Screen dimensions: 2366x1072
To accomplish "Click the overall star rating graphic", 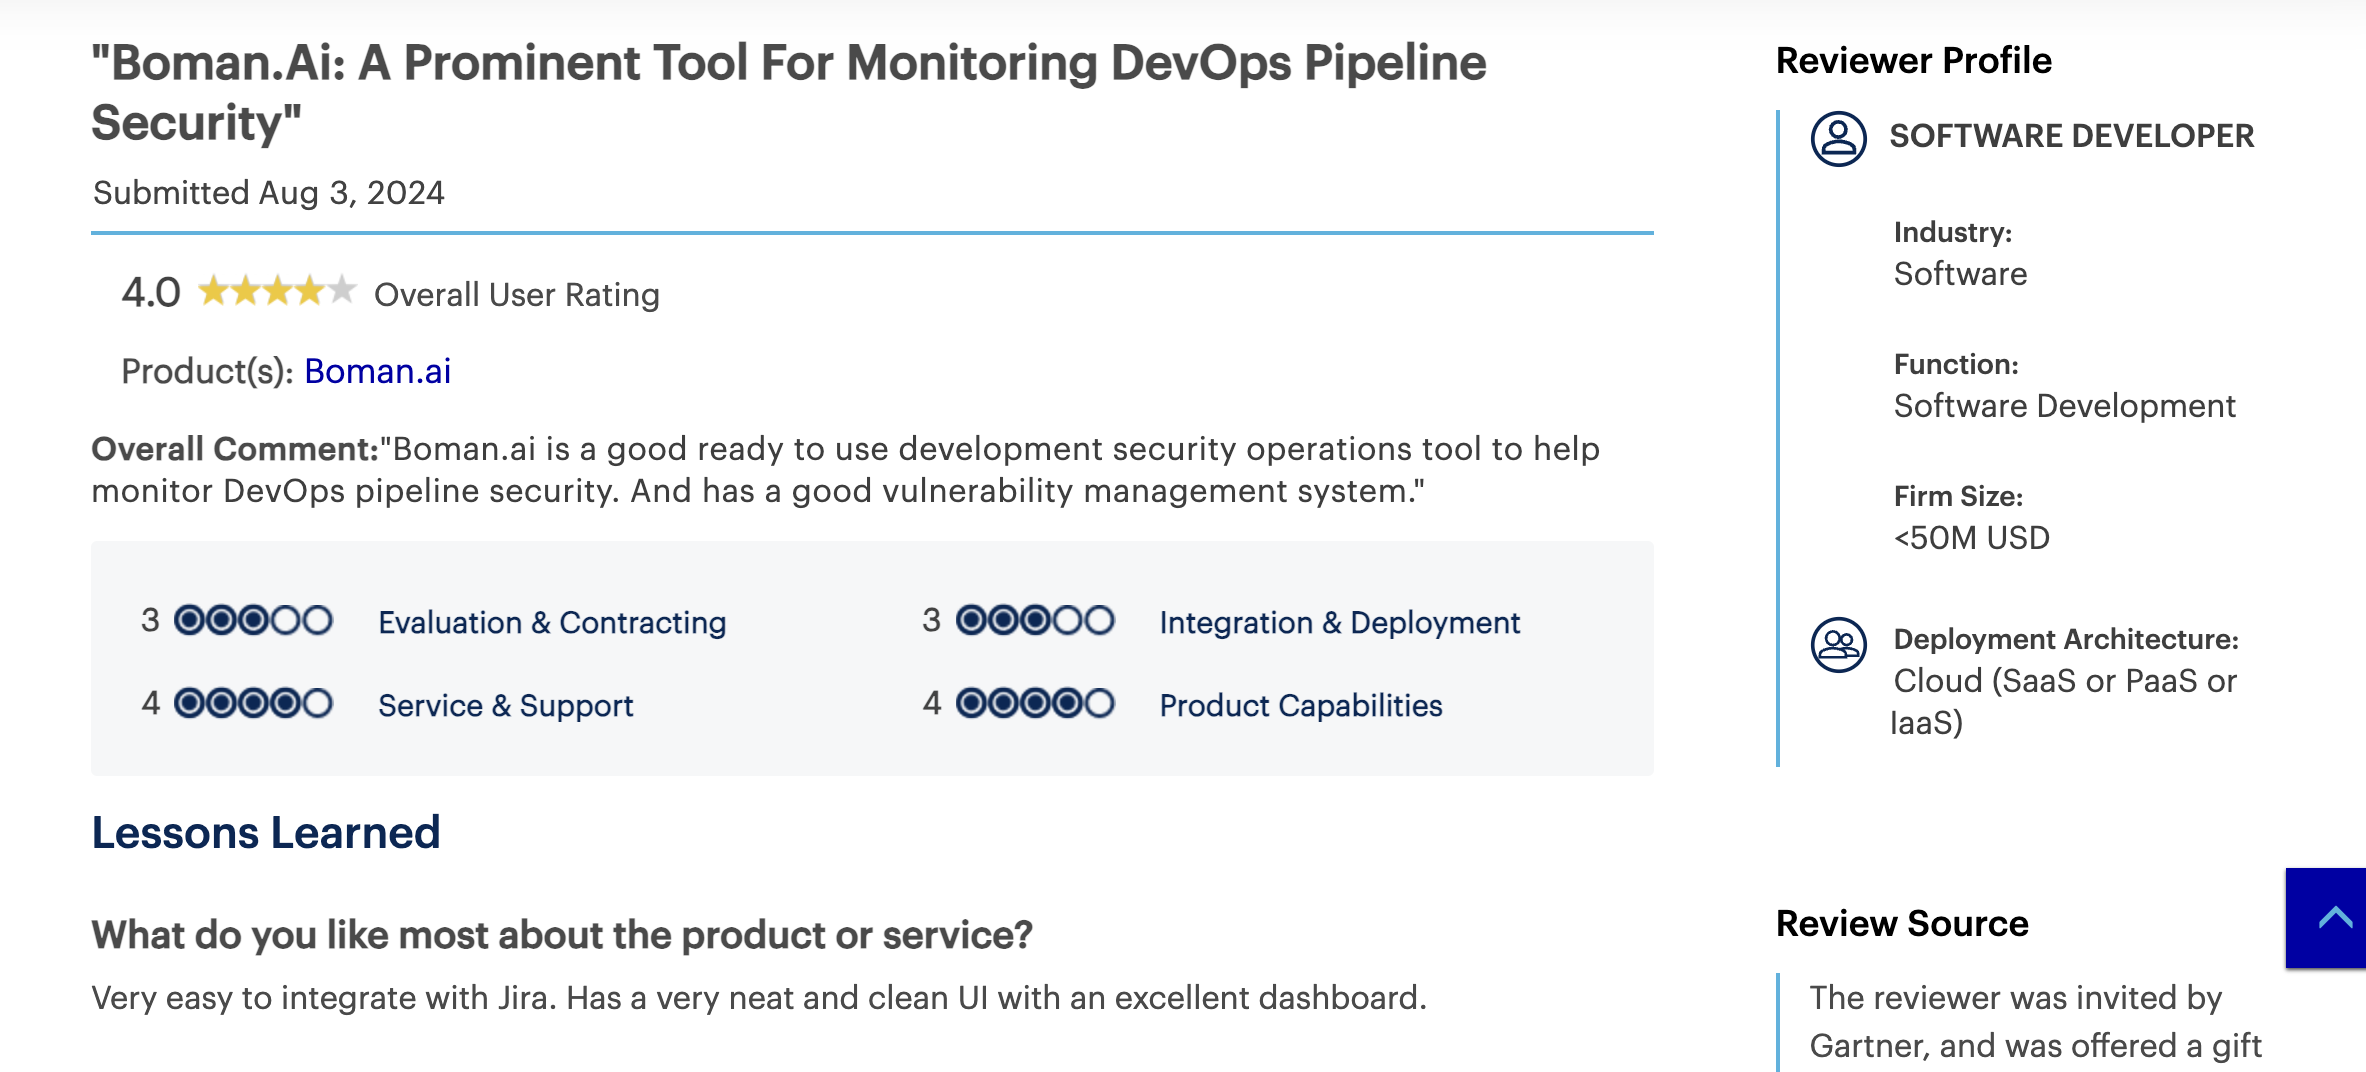I will [x=277, y=291].
